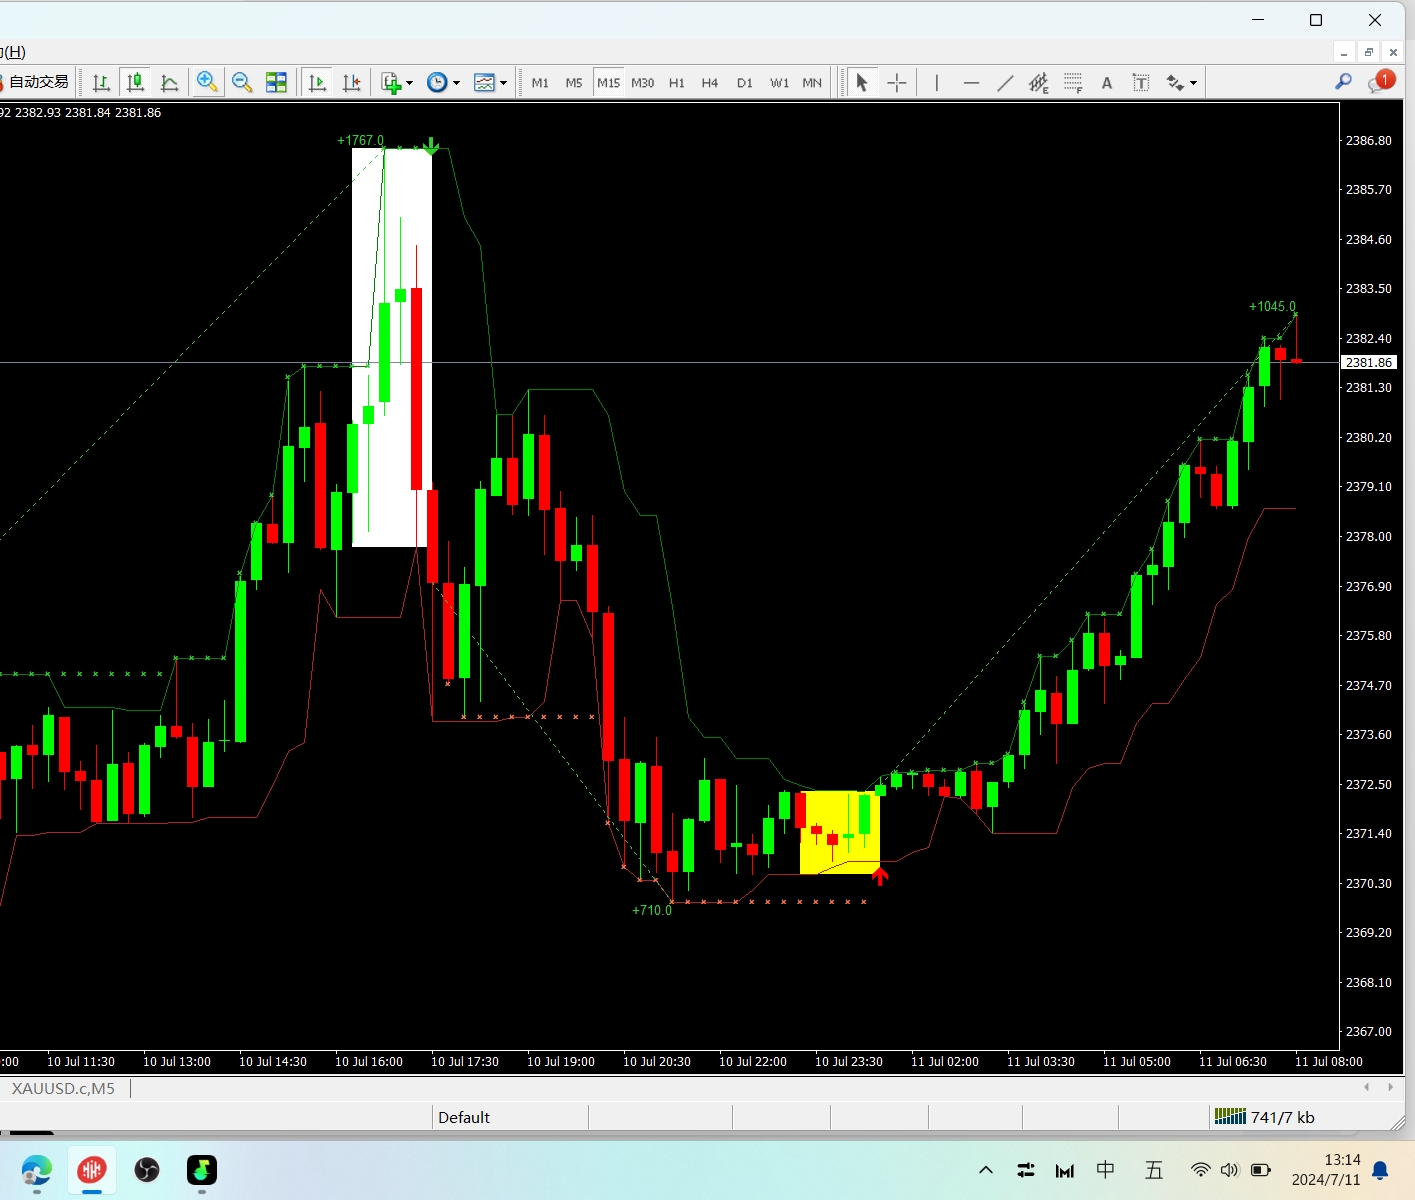Screen dimensions: 1415x1200
Task: Toggle the chart auto scroll button
Action: [x=318, y=83]
